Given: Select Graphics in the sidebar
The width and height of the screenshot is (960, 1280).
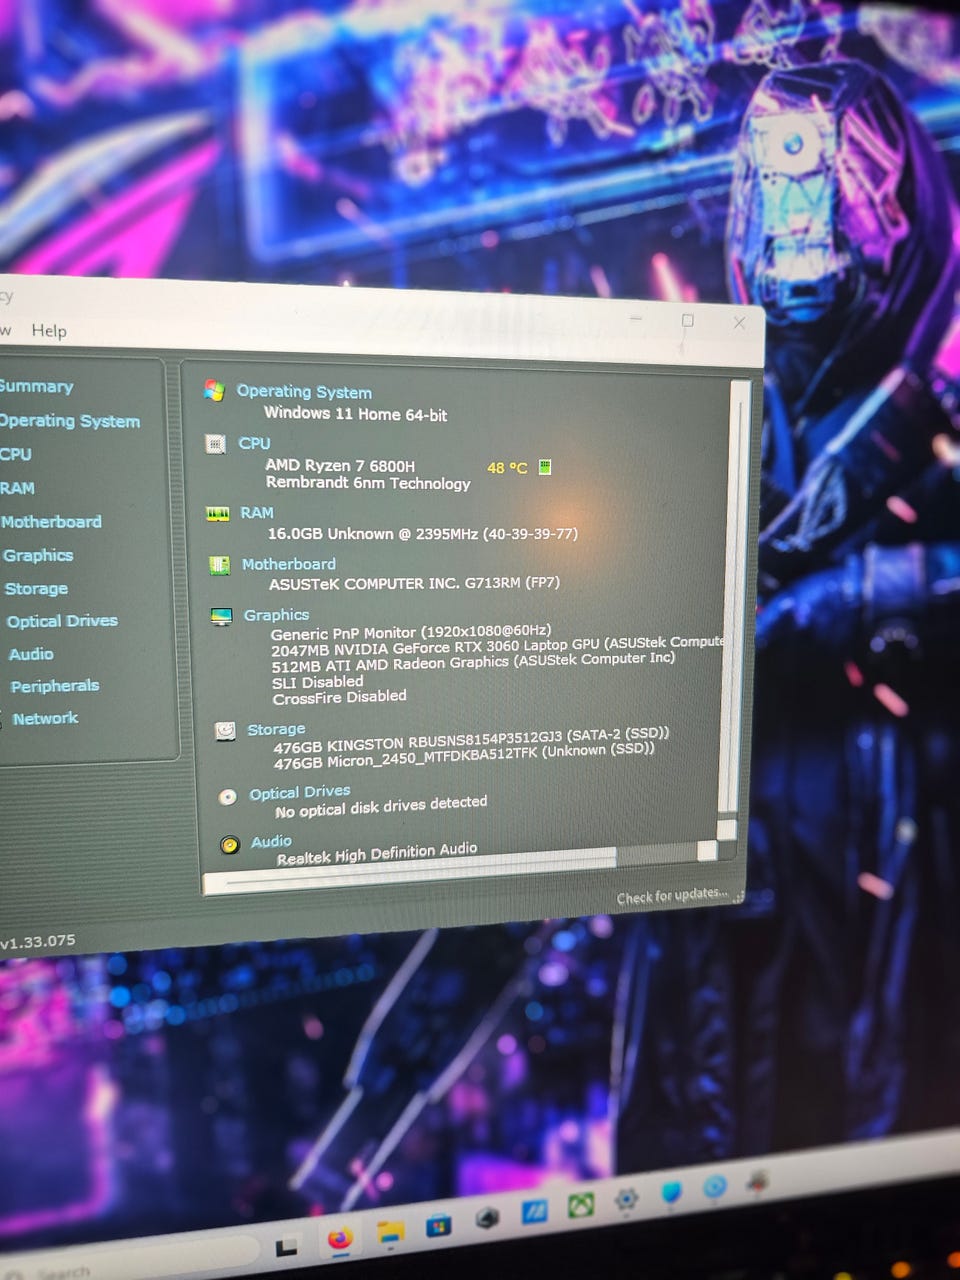Looking at the screenshot, I should [38, 555].
